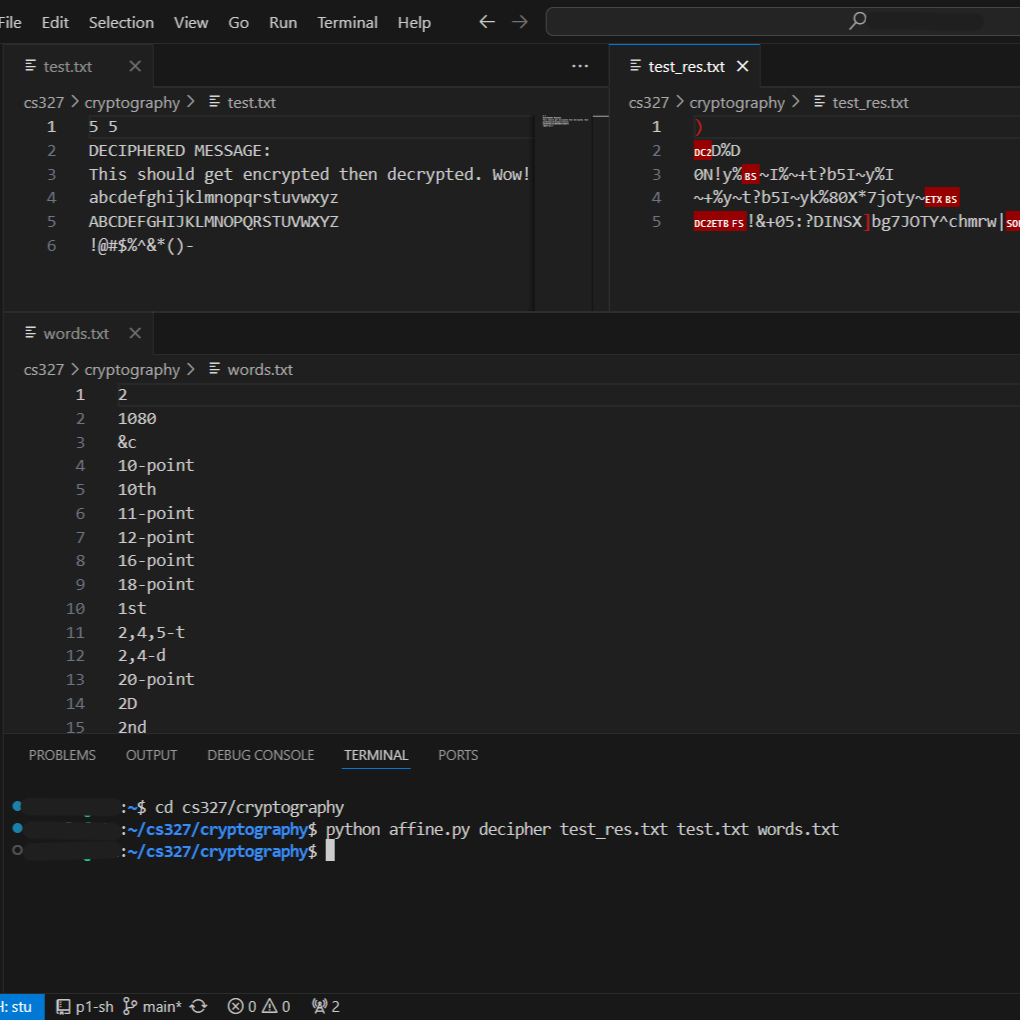This screenshot has width=1020, height=1020.
Task: Click the '!@#$%^&*()-' line
Action: (x=141, y=246)
